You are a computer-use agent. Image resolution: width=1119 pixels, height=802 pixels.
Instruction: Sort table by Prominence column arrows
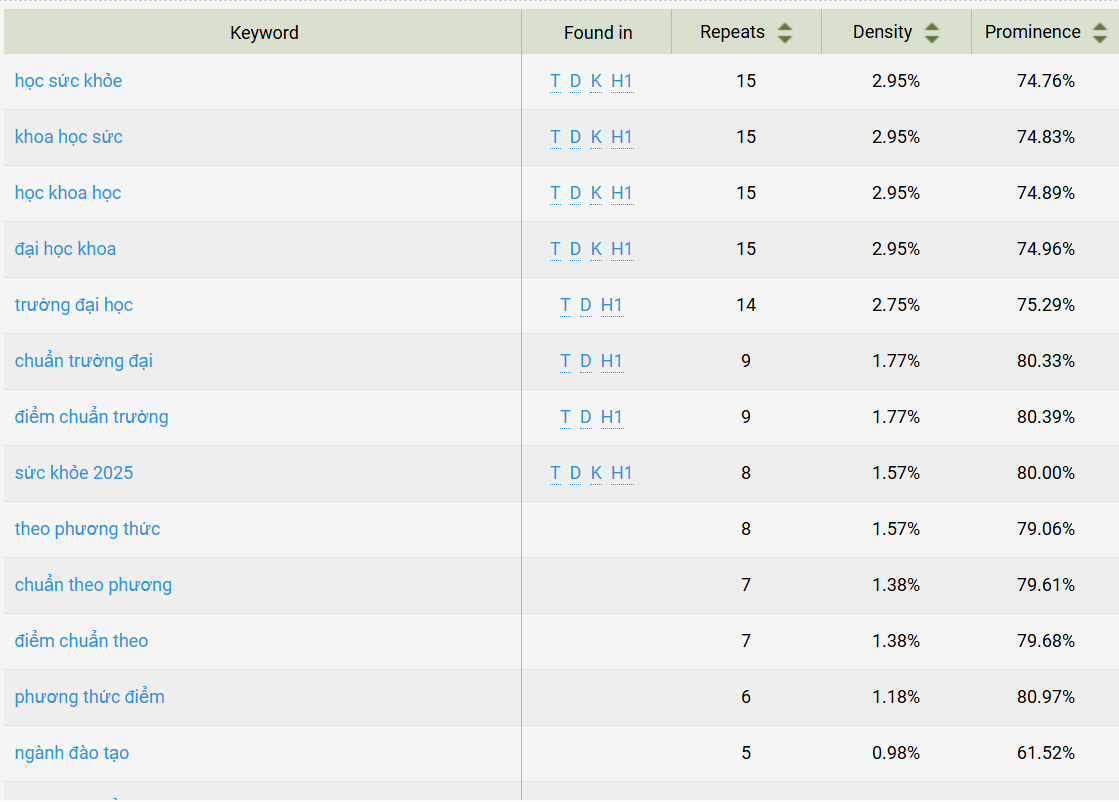(x=1100, y=33)
